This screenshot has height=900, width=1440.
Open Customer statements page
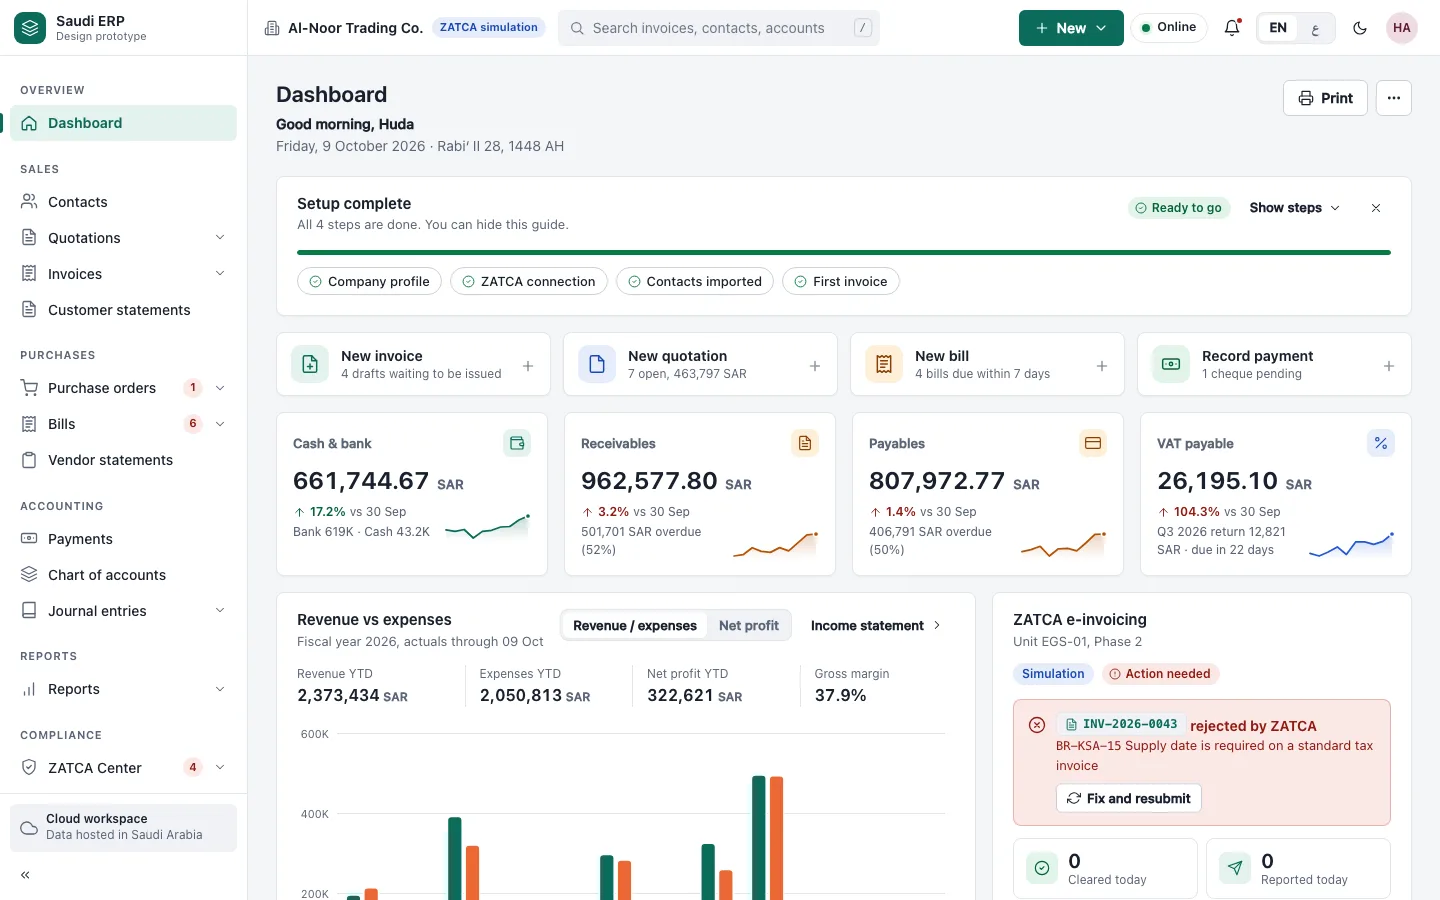(x=123, y=310)
